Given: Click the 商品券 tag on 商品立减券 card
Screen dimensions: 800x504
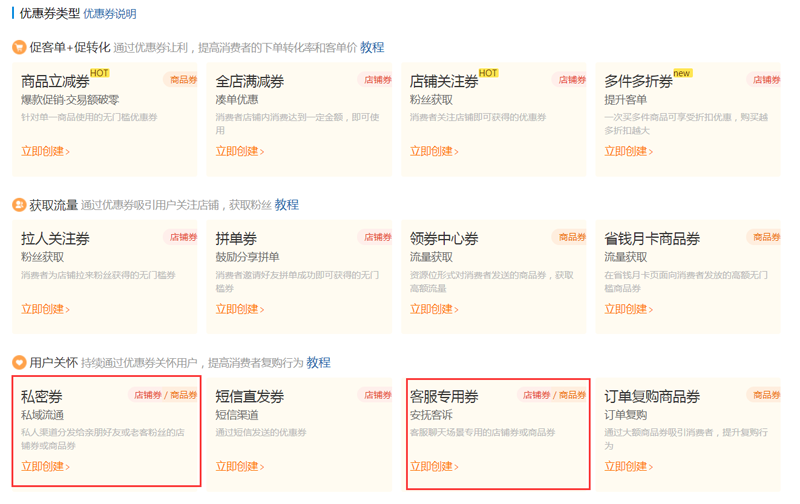Looking at the screenshot, I should click(x=181, y=80).
